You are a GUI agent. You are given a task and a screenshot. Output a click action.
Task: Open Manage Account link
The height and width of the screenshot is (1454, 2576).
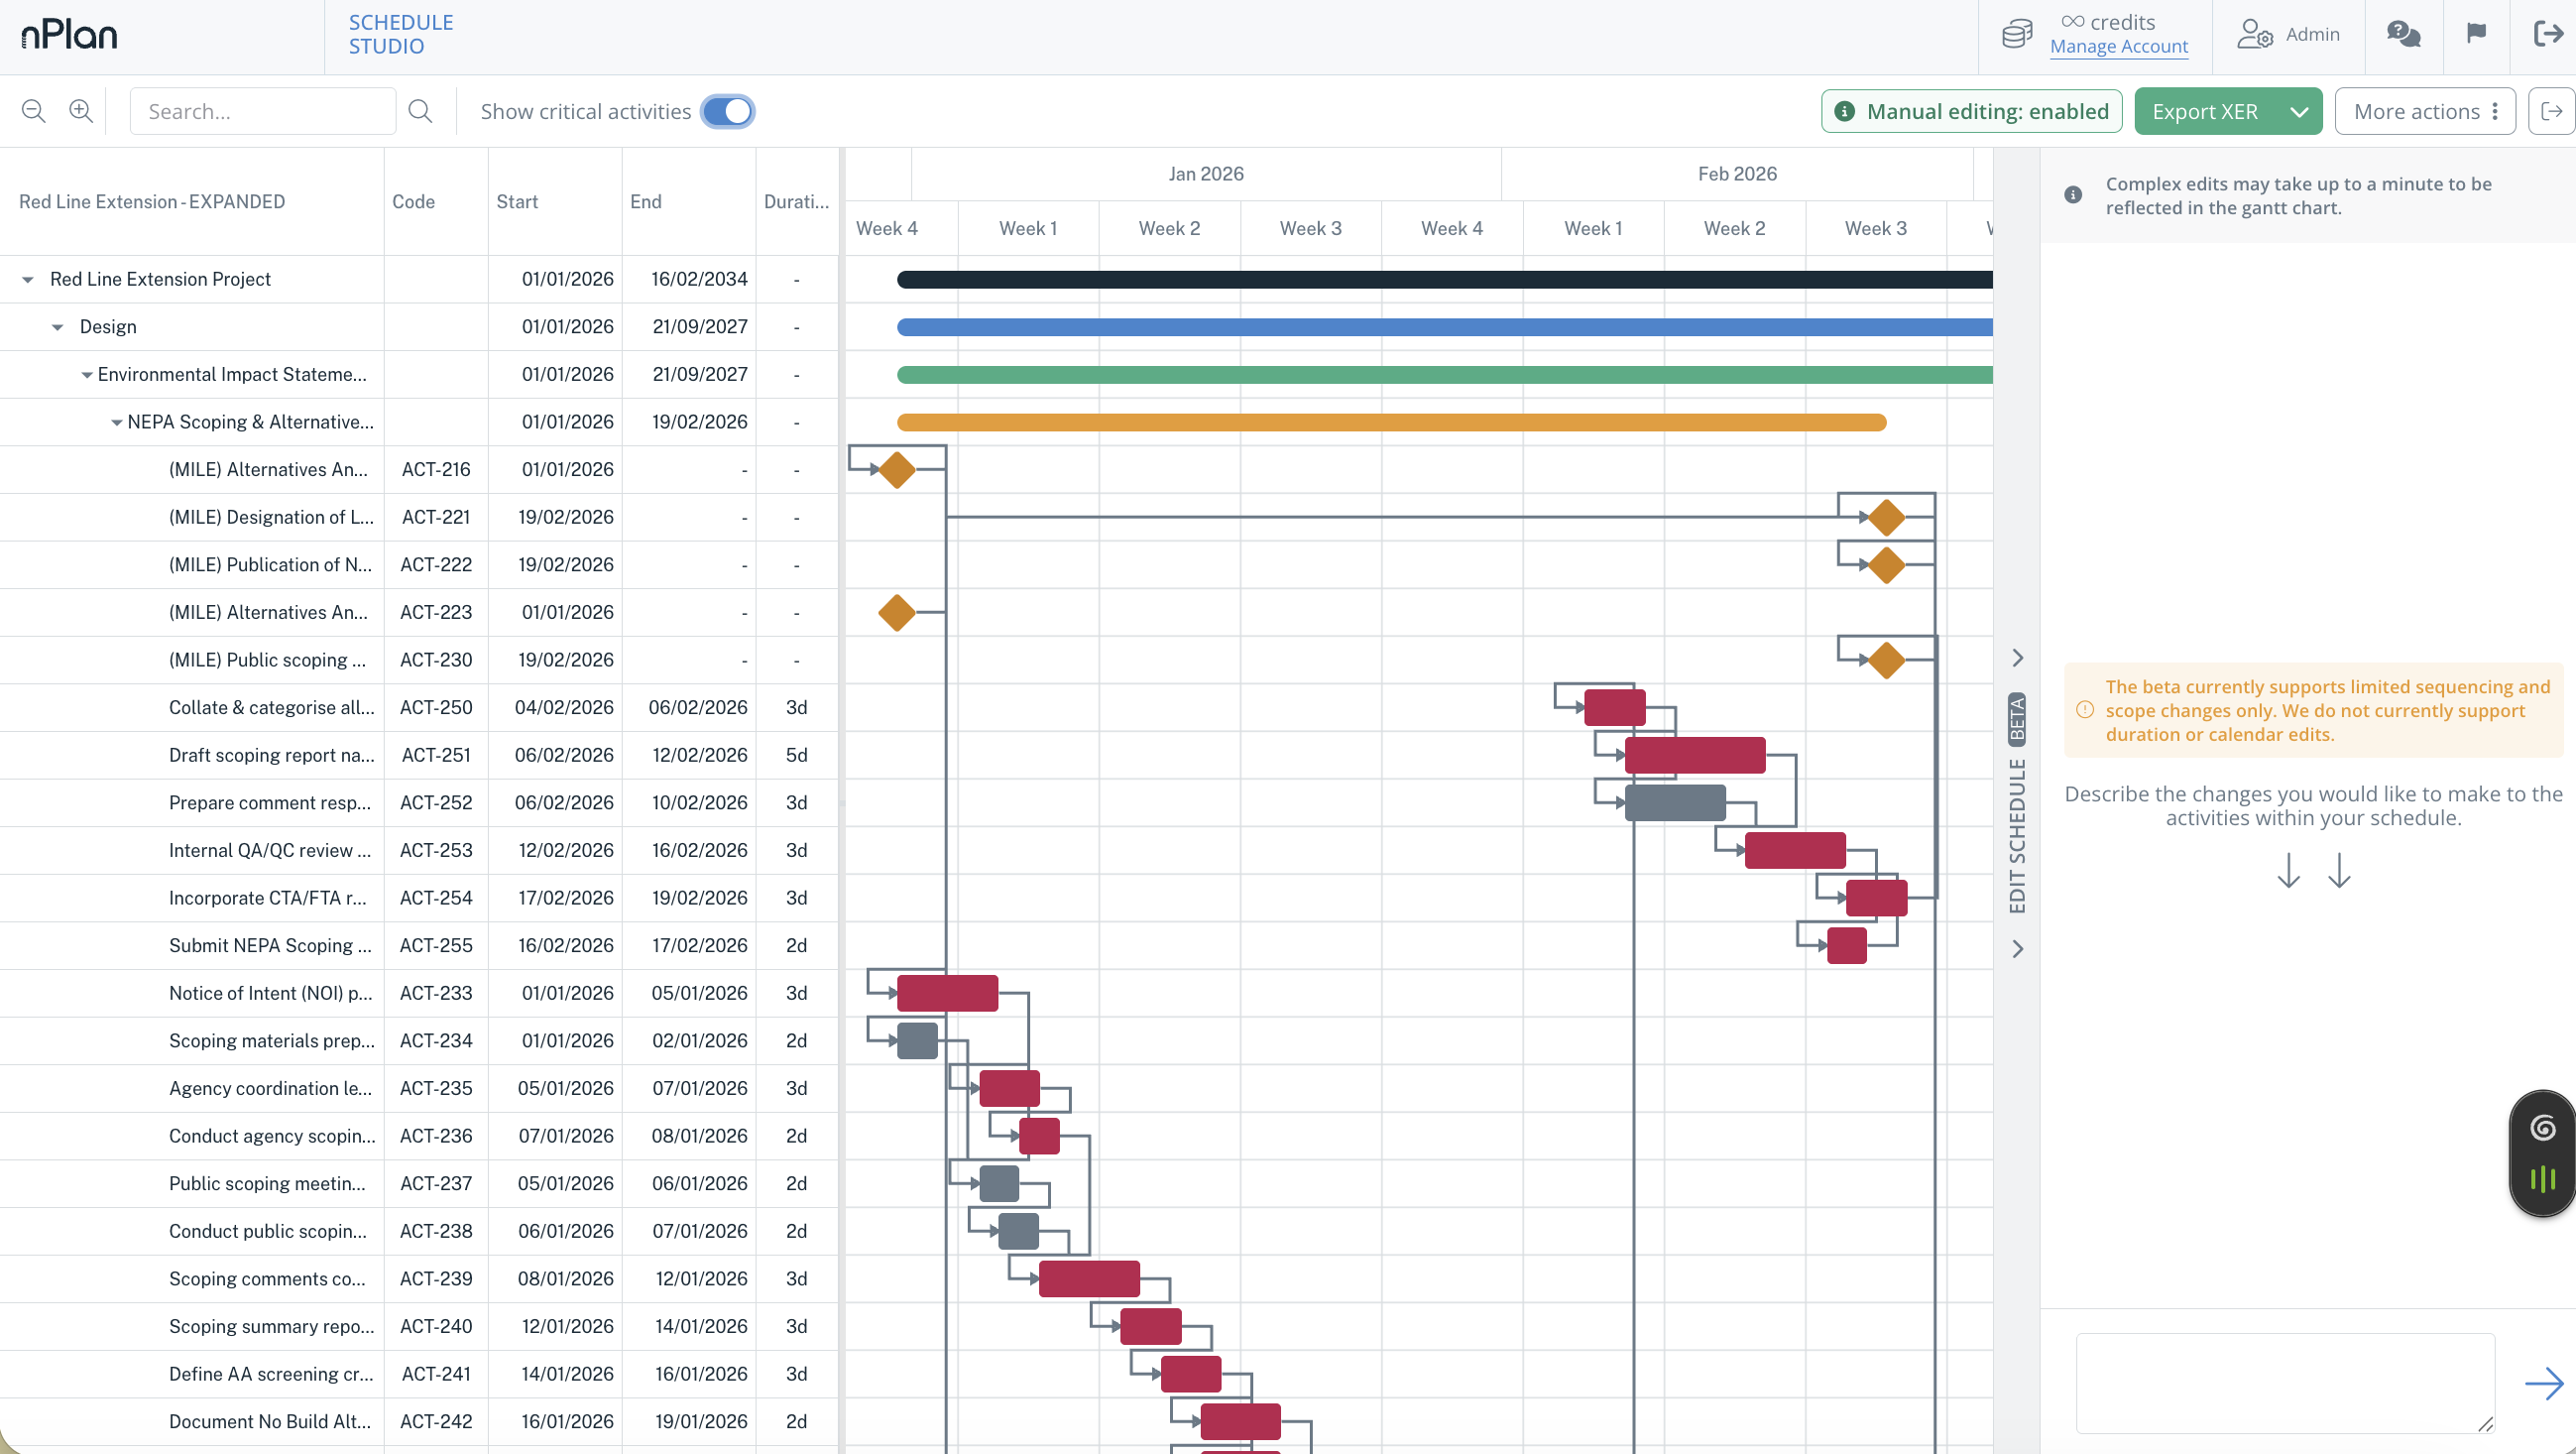coord(2119,46)
